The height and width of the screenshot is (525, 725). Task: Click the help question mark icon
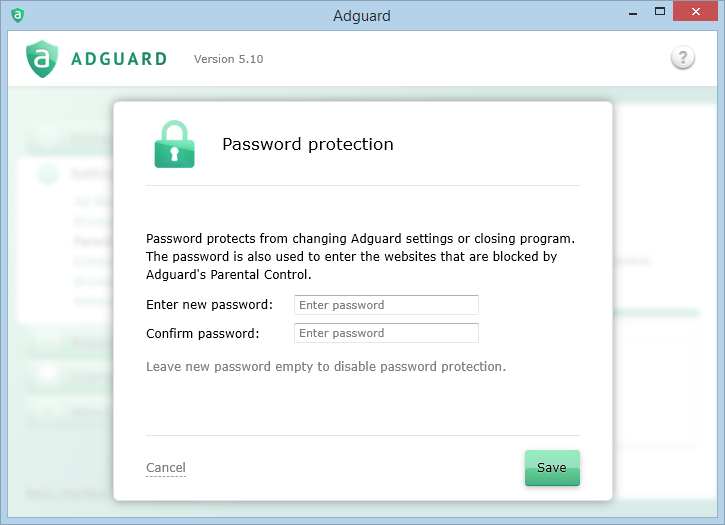pos(682,58)
